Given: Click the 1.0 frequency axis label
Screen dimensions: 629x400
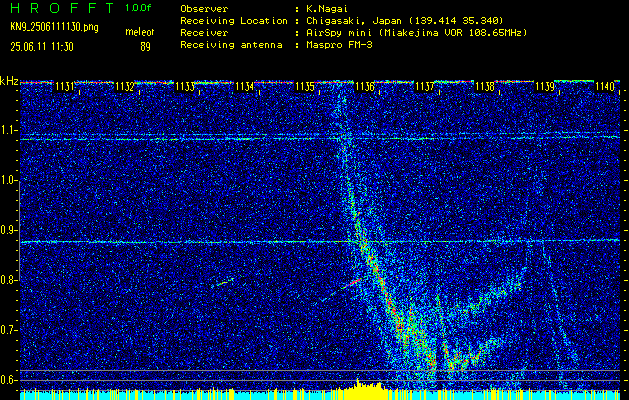Looking at the screenshot, I should 8,180.
